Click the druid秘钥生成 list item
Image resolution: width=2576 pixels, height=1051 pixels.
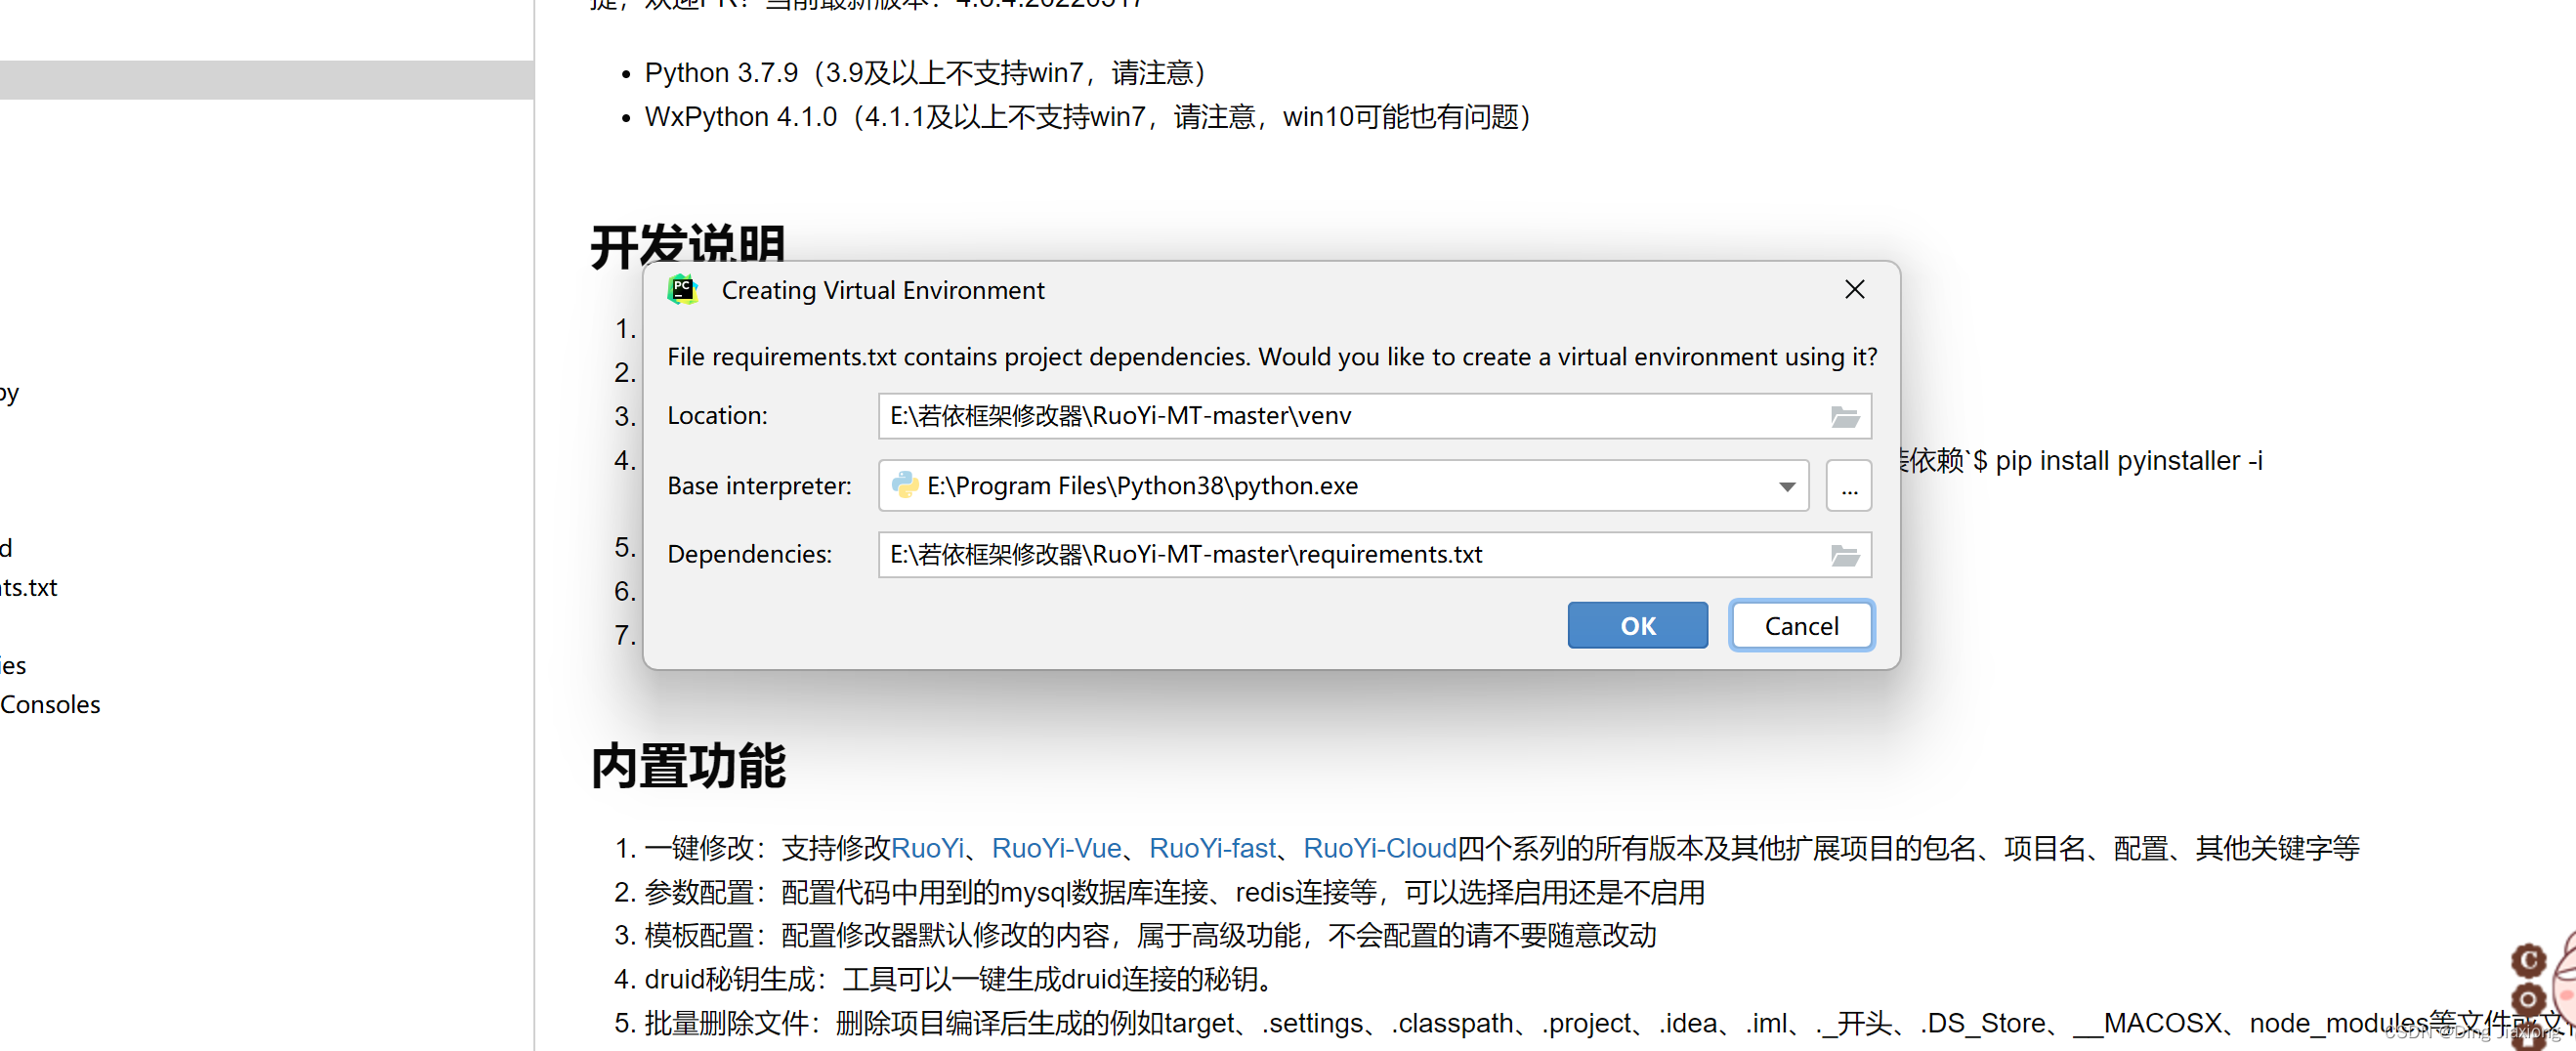(x=962, y=979)
